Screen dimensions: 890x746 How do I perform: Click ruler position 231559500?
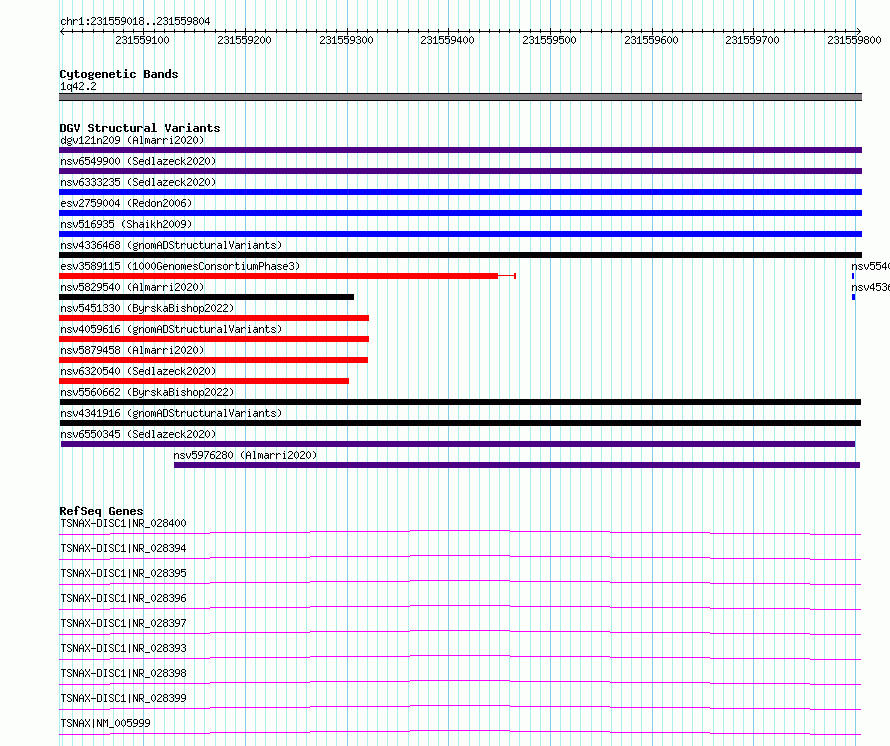(x=549, y=40)
